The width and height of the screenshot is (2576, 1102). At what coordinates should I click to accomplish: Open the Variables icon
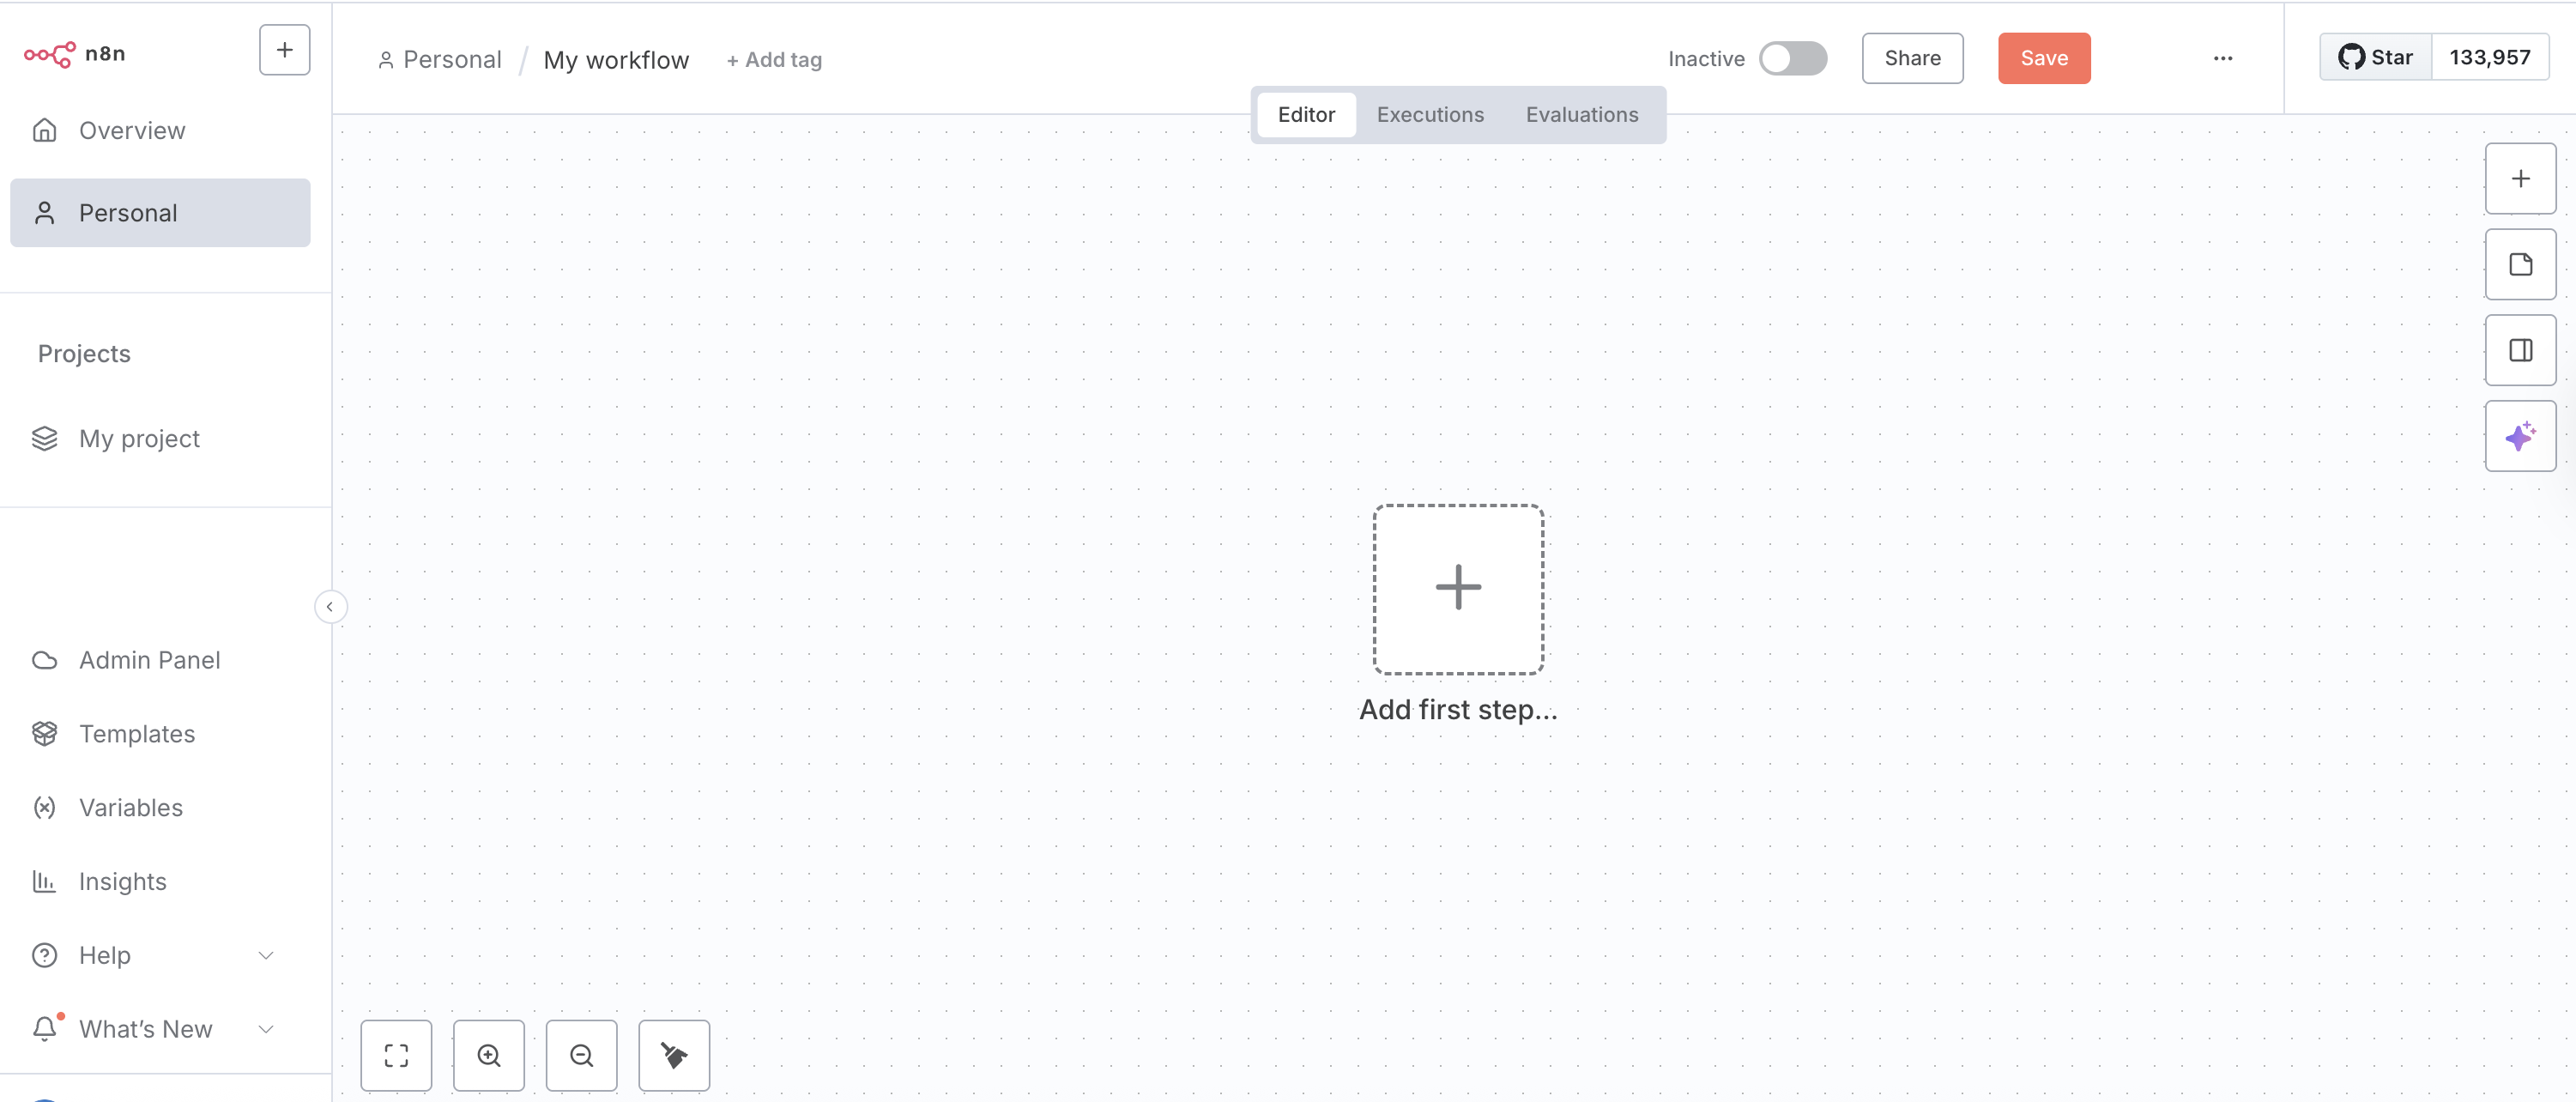[x=44, y=808]
